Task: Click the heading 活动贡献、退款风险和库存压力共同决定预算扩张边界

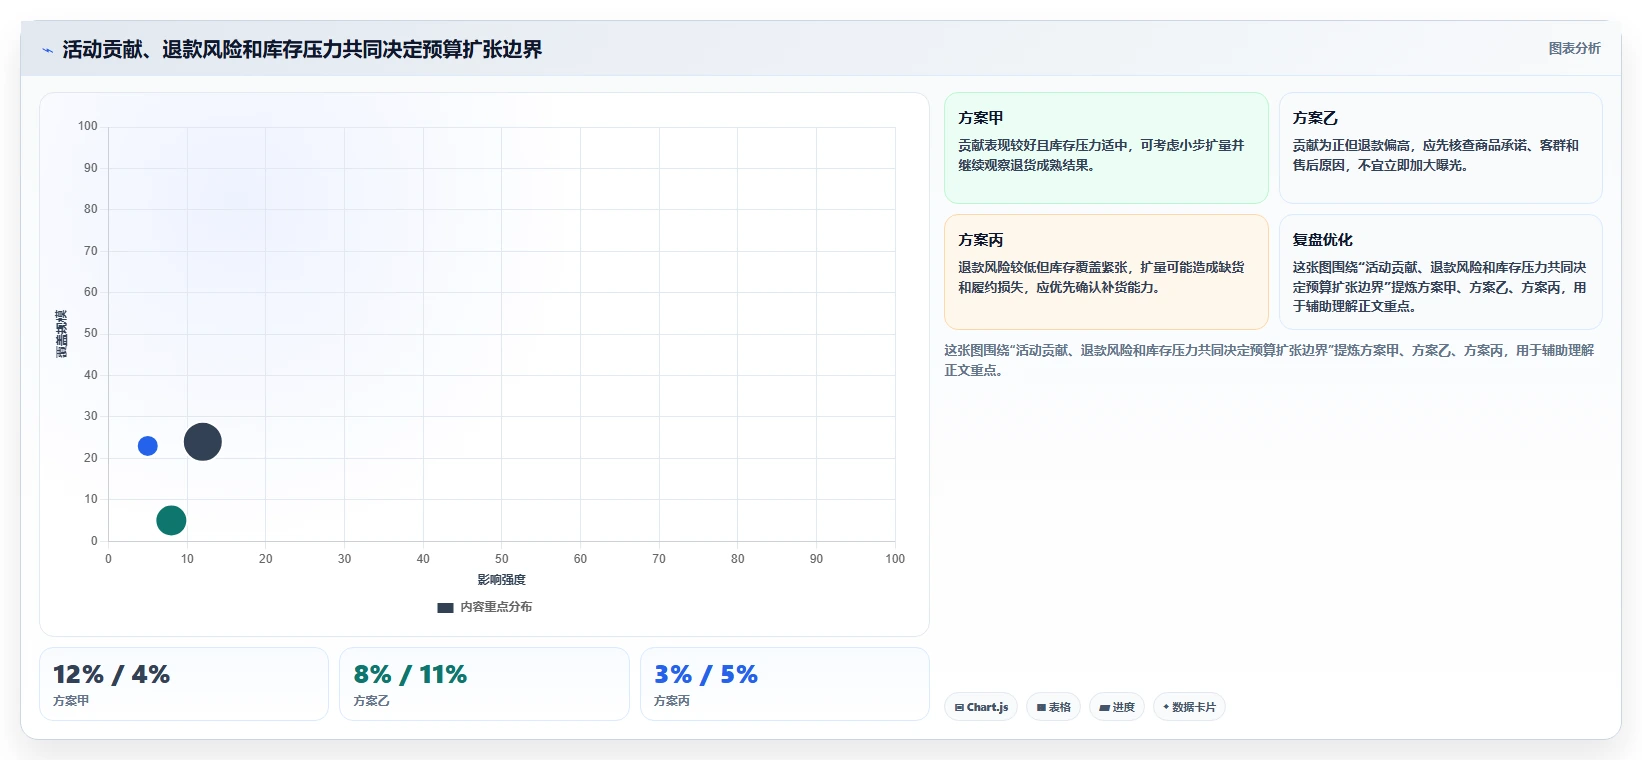Action: coord(302,49)
